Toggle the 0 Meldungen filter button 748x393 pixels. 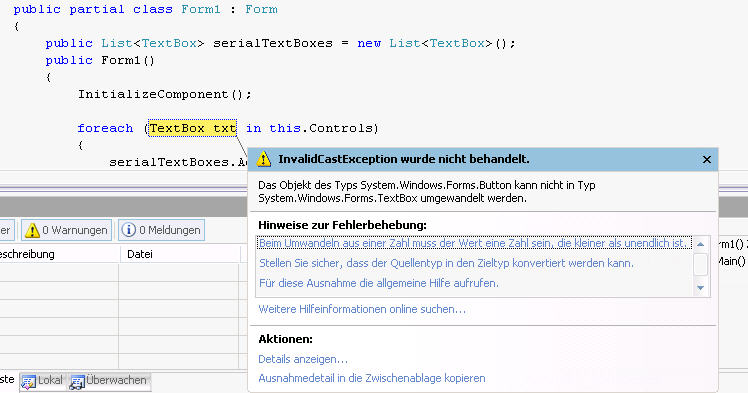[161, 230]
